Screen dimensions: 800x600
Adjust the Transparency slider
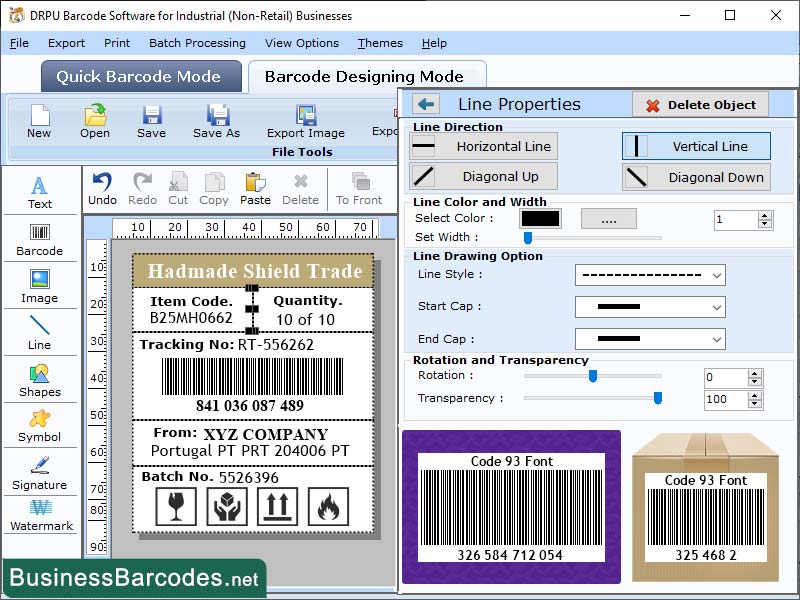point(657,397)
